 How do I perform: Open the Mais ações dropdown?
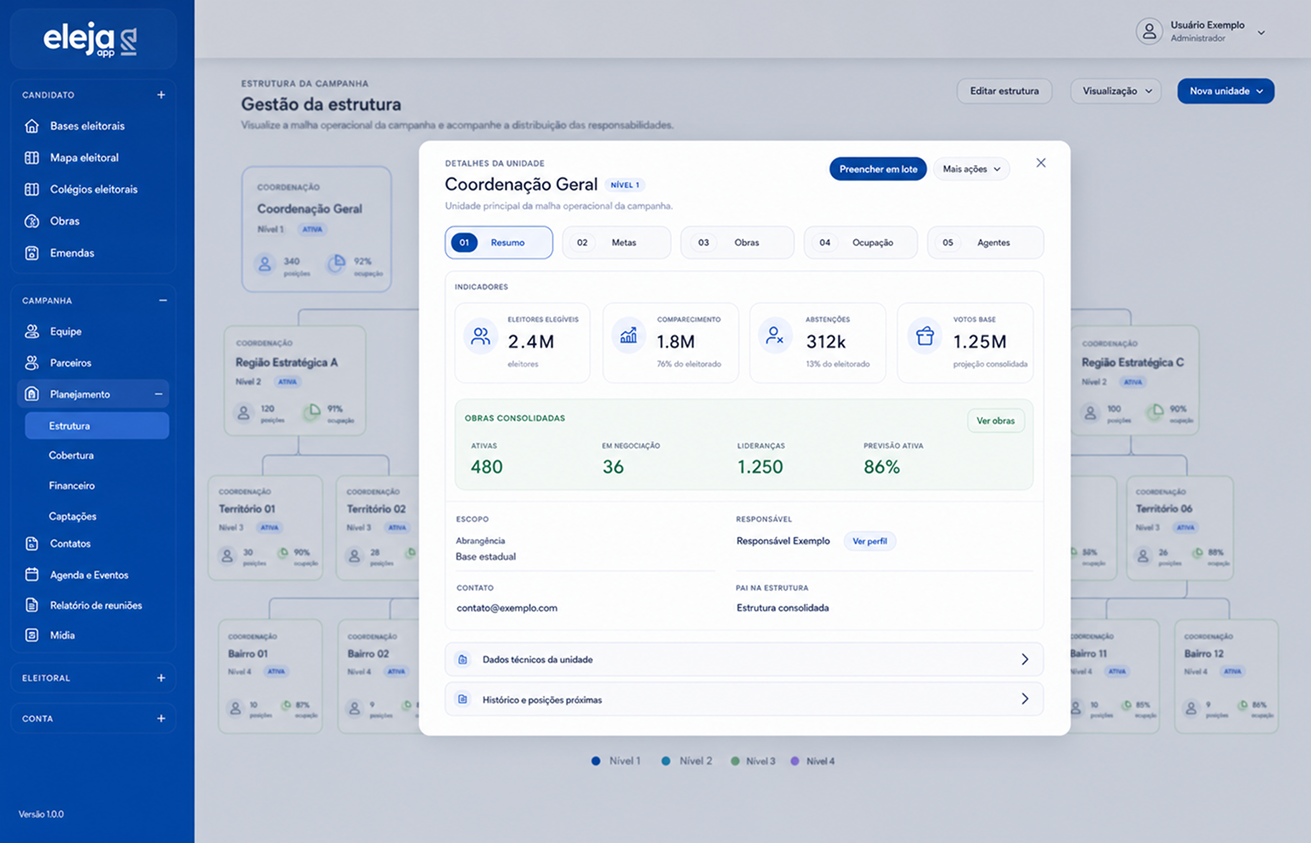pos(971,169)
